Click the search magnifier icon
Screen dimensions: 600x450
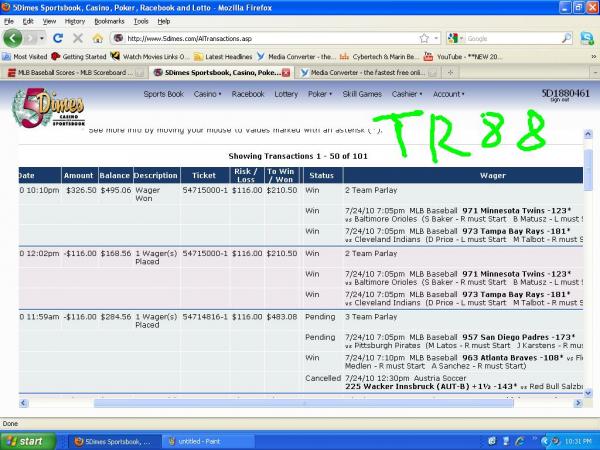coord(569,38)
